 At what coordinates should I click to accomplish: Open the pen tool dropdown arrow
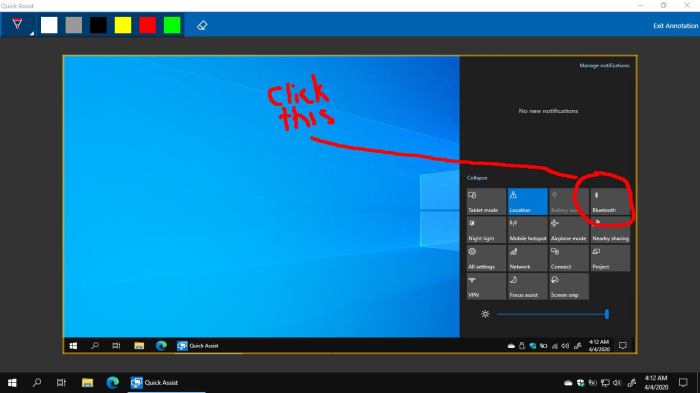pyautogui.click(x=32, y=33)
